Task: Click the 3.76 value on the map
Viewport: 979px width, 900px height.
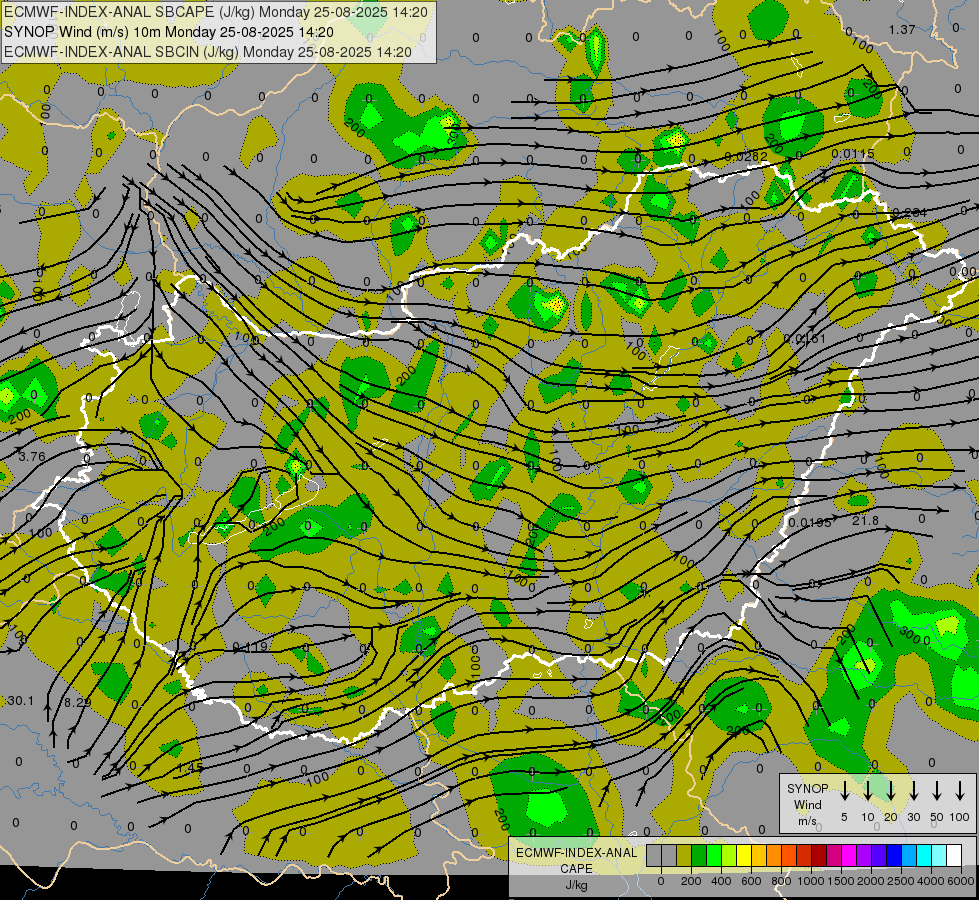Action: 32,457
